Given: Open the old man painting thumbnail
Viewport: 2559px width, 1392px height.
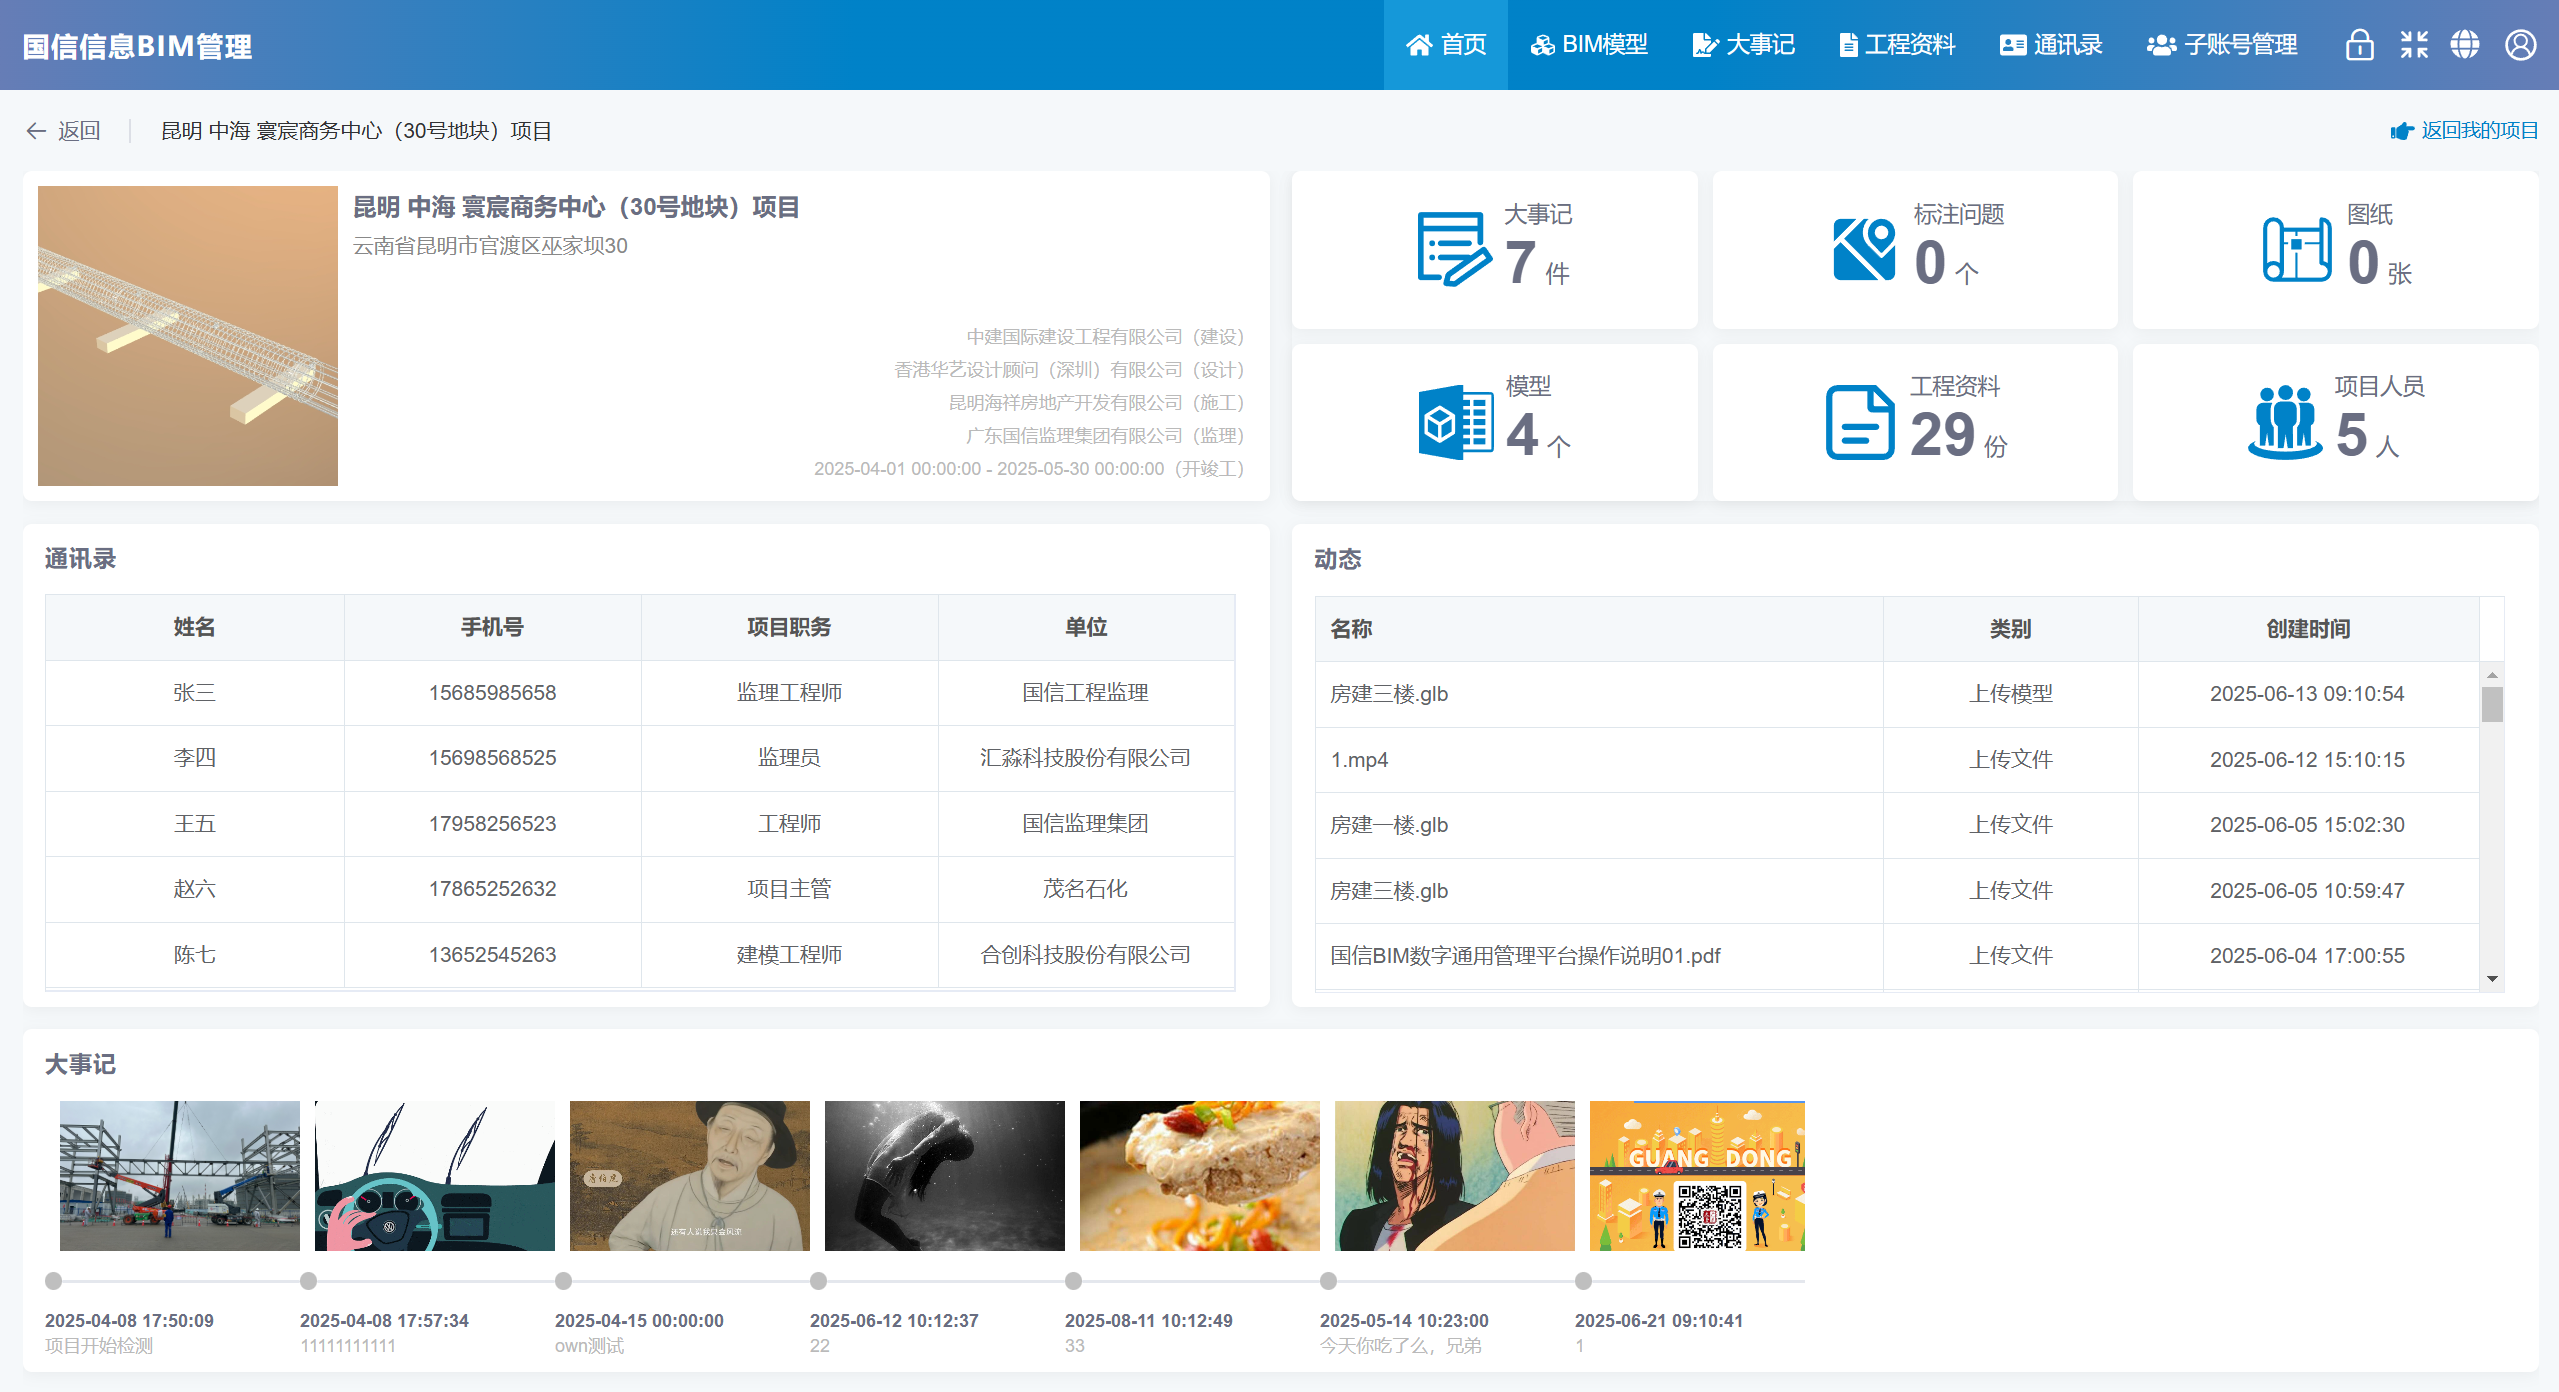Looking at the screenshot, I should [690, 1176].
